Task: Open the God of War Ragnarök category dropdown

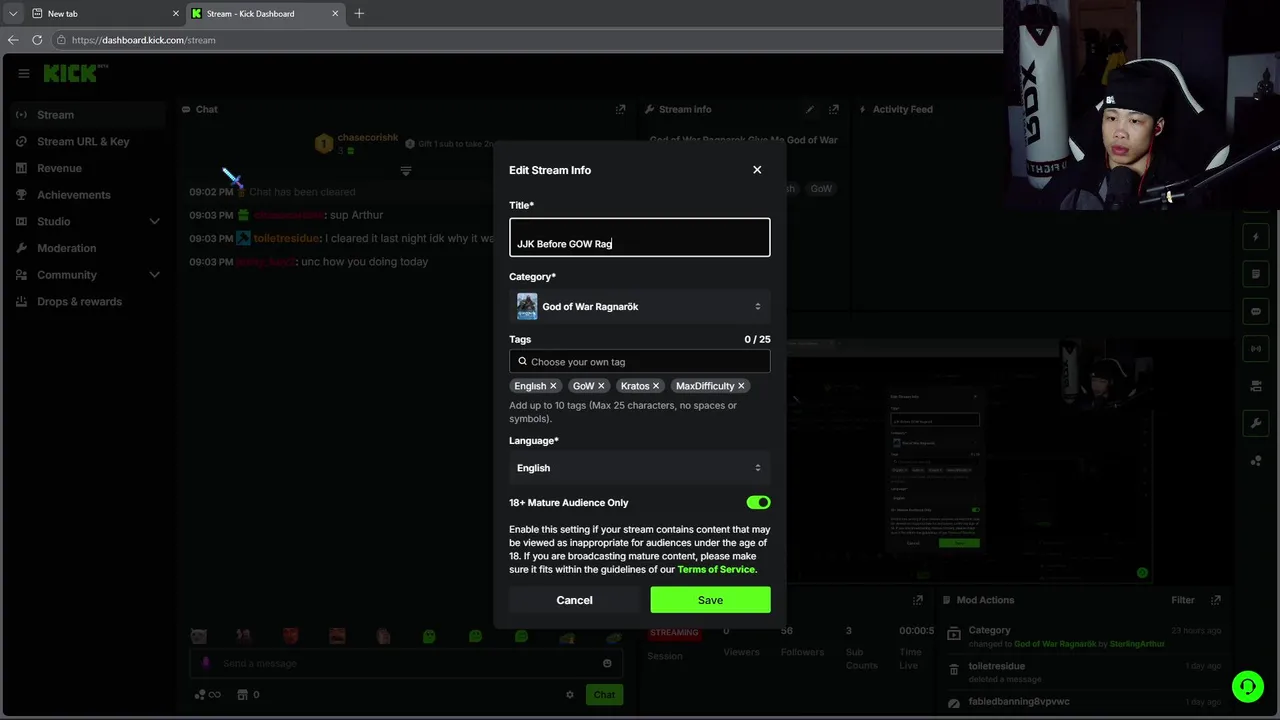Action: coord(640,306)
